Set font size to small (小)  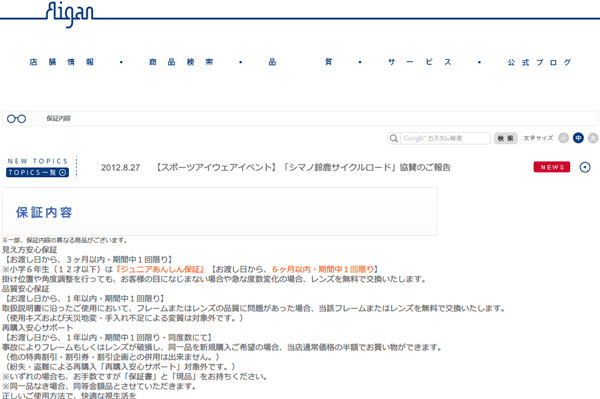pos(563,138)
